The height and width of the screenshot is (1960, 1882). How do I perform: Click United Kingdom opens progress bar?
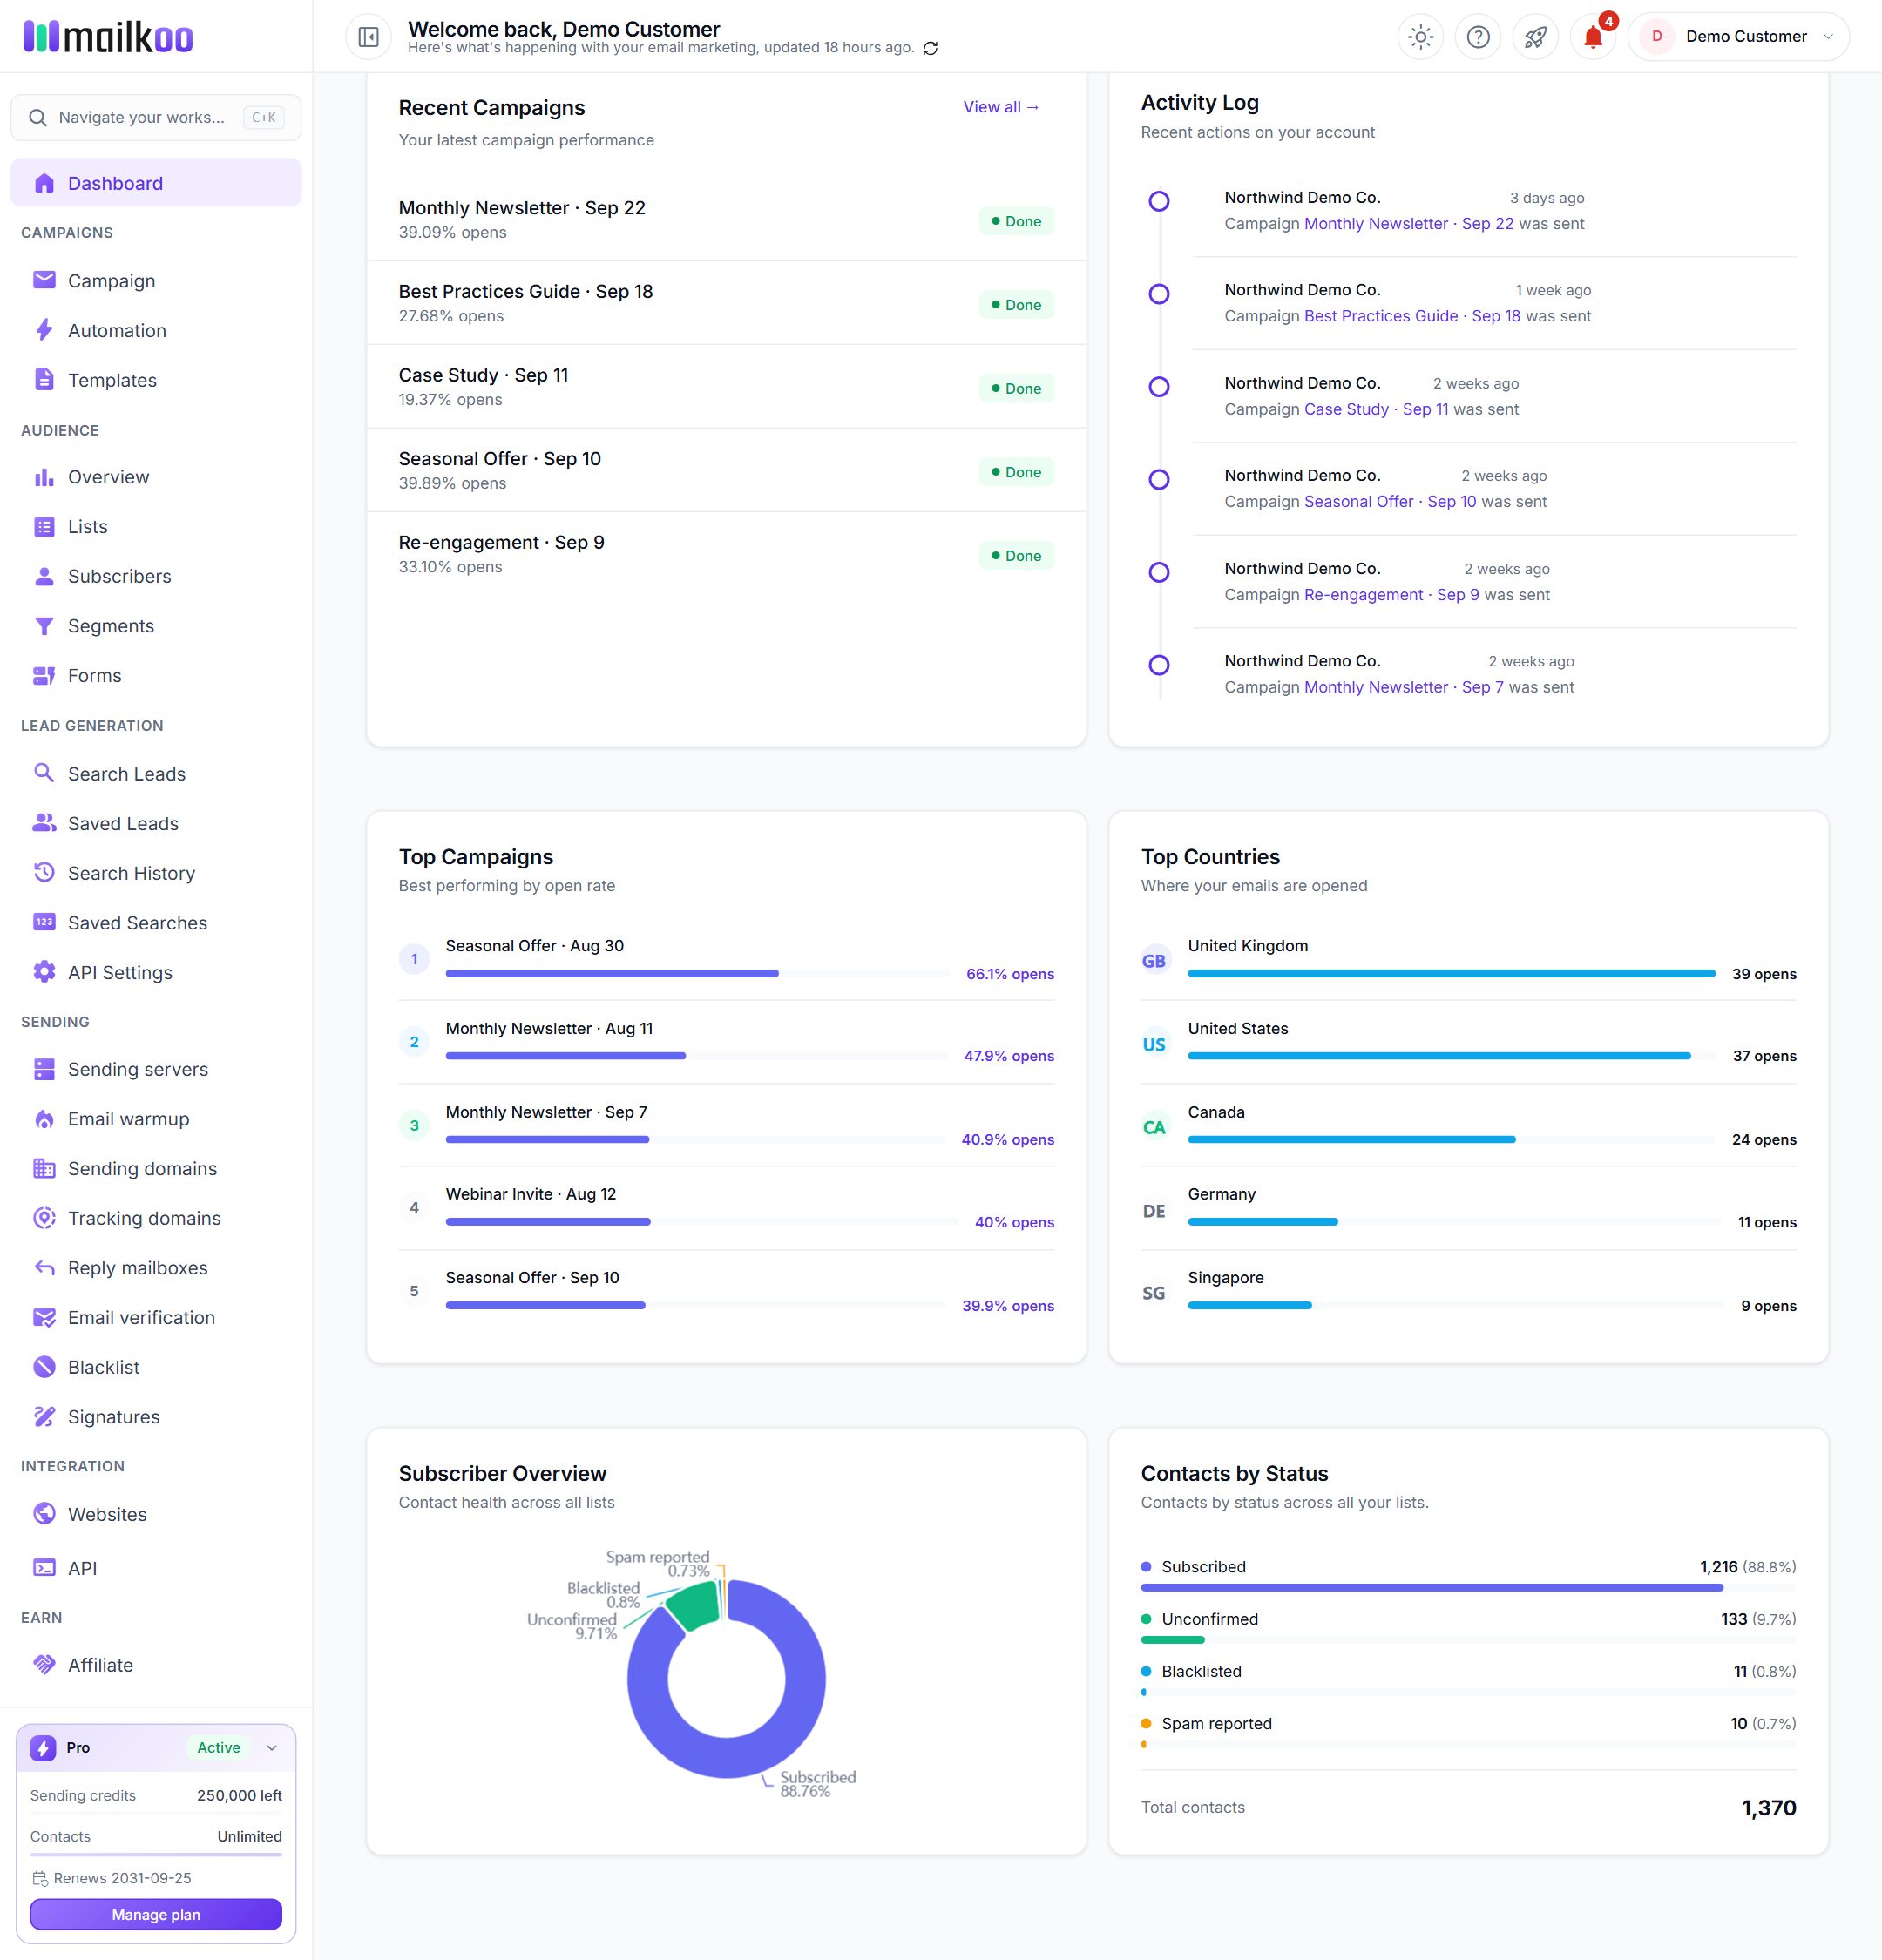1451,974
